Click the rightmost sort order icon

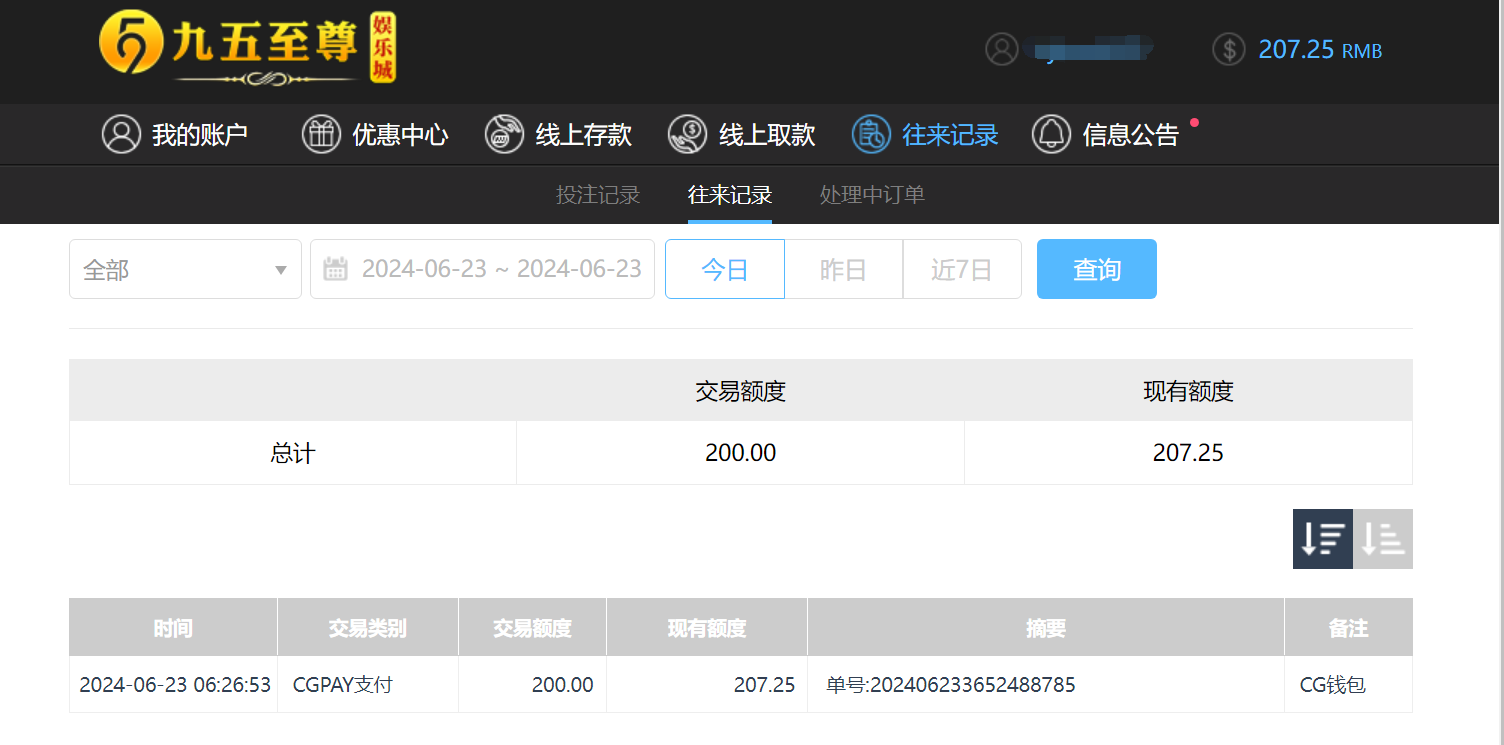pyautogui.click(x=1383, y=539)
